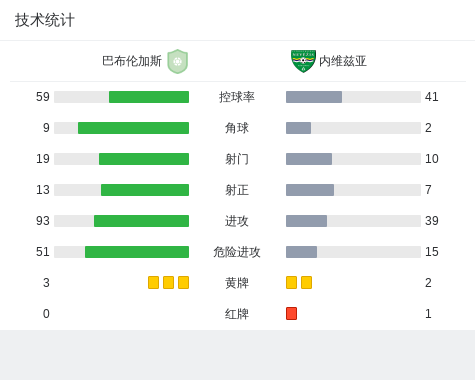
Task: Select the 技术统计 section heading
Action: coord(45,20)
